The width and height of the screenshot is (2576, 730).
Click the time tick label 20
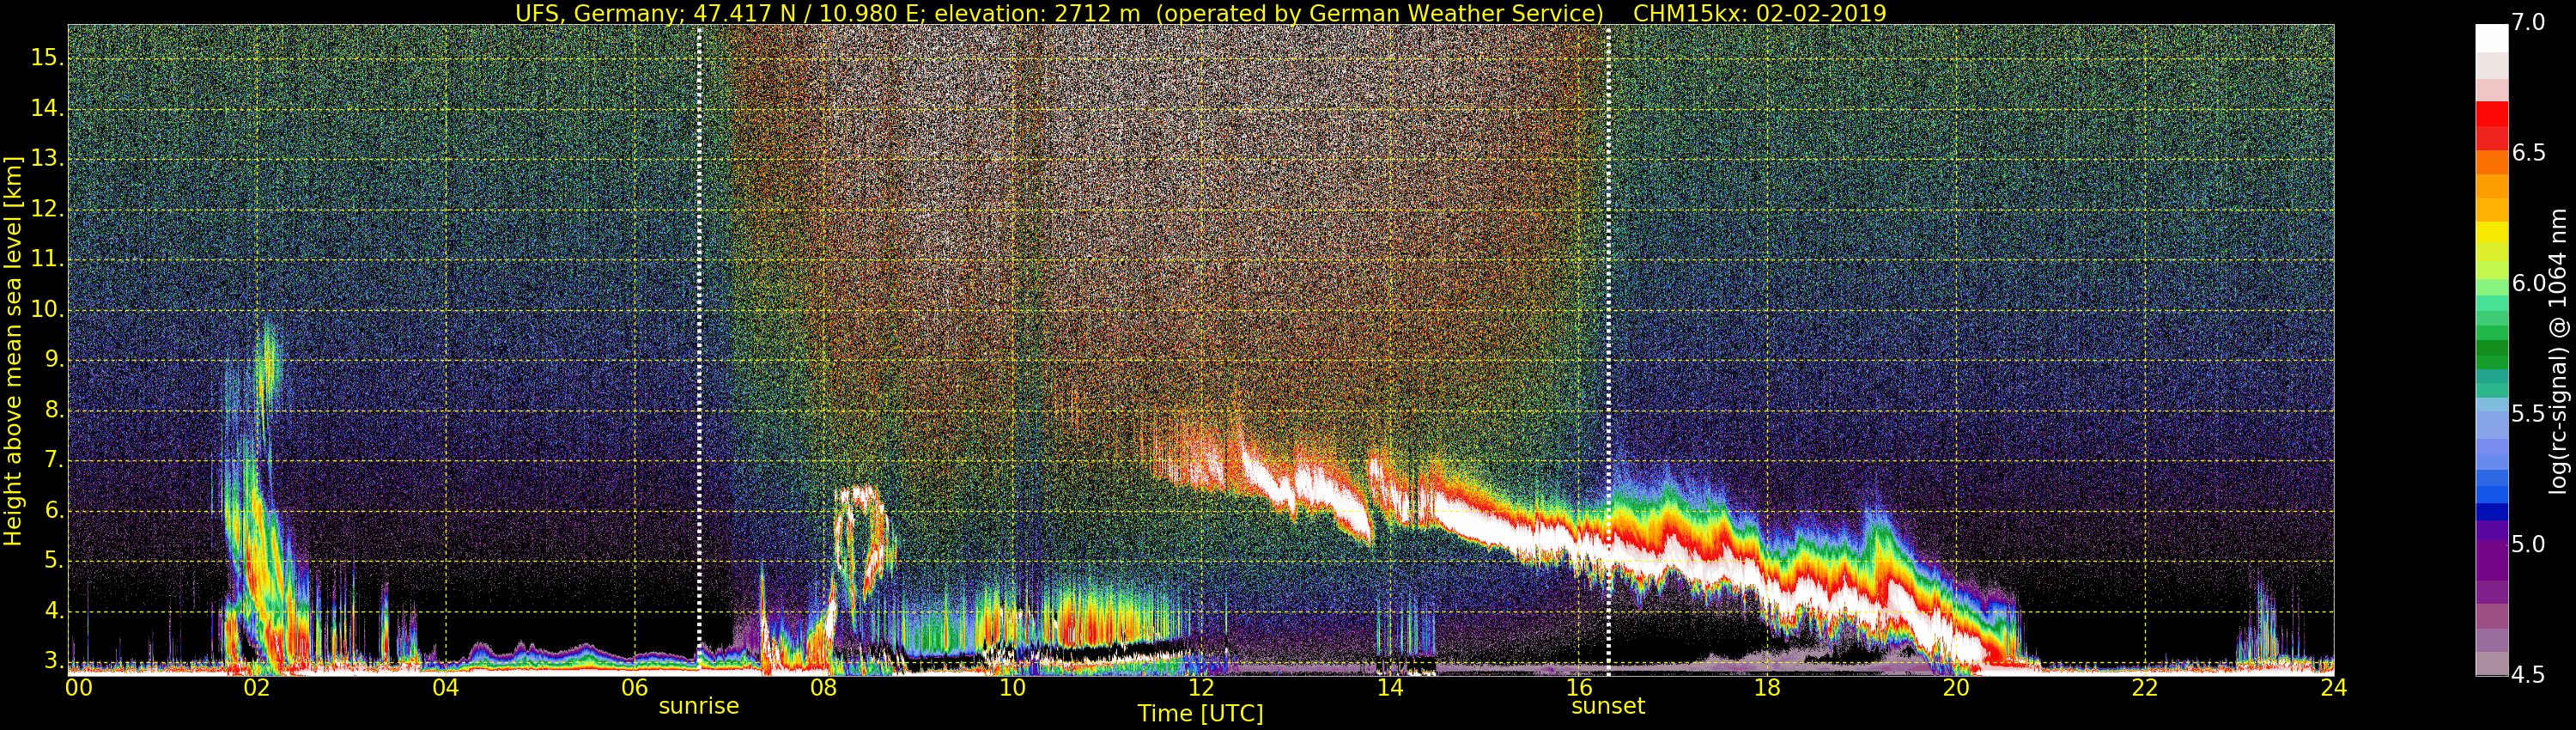[x=1956, y=687]
